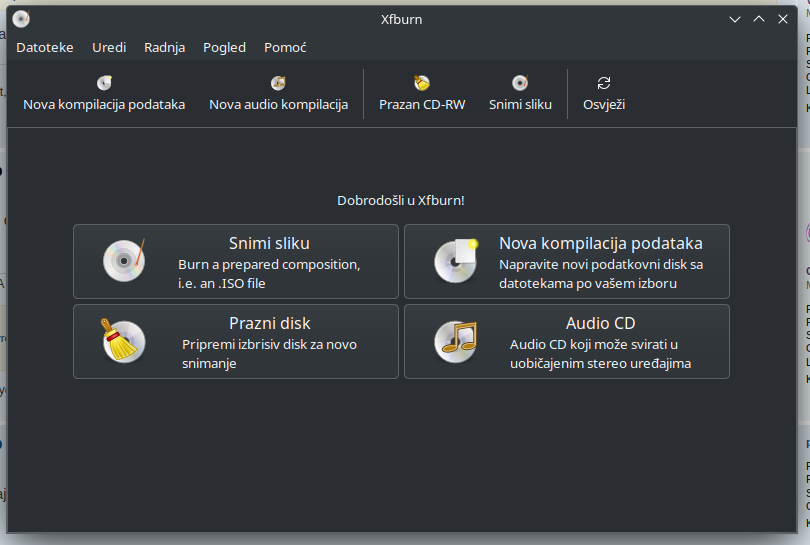Click the Snimi sliku toolbar label
The height and width of the screenshot is (545, 810).
coord(520,104)
